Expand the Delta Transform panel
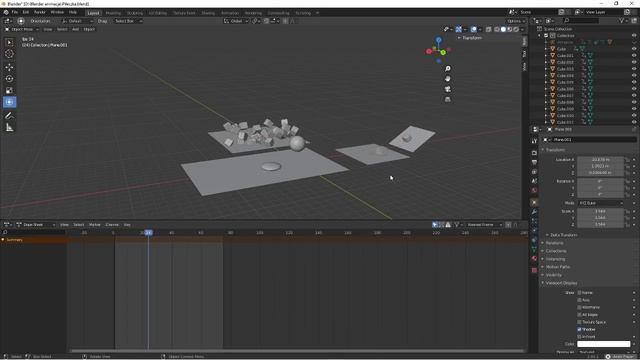This screenshot has height=360, width=640. (563, 235)
